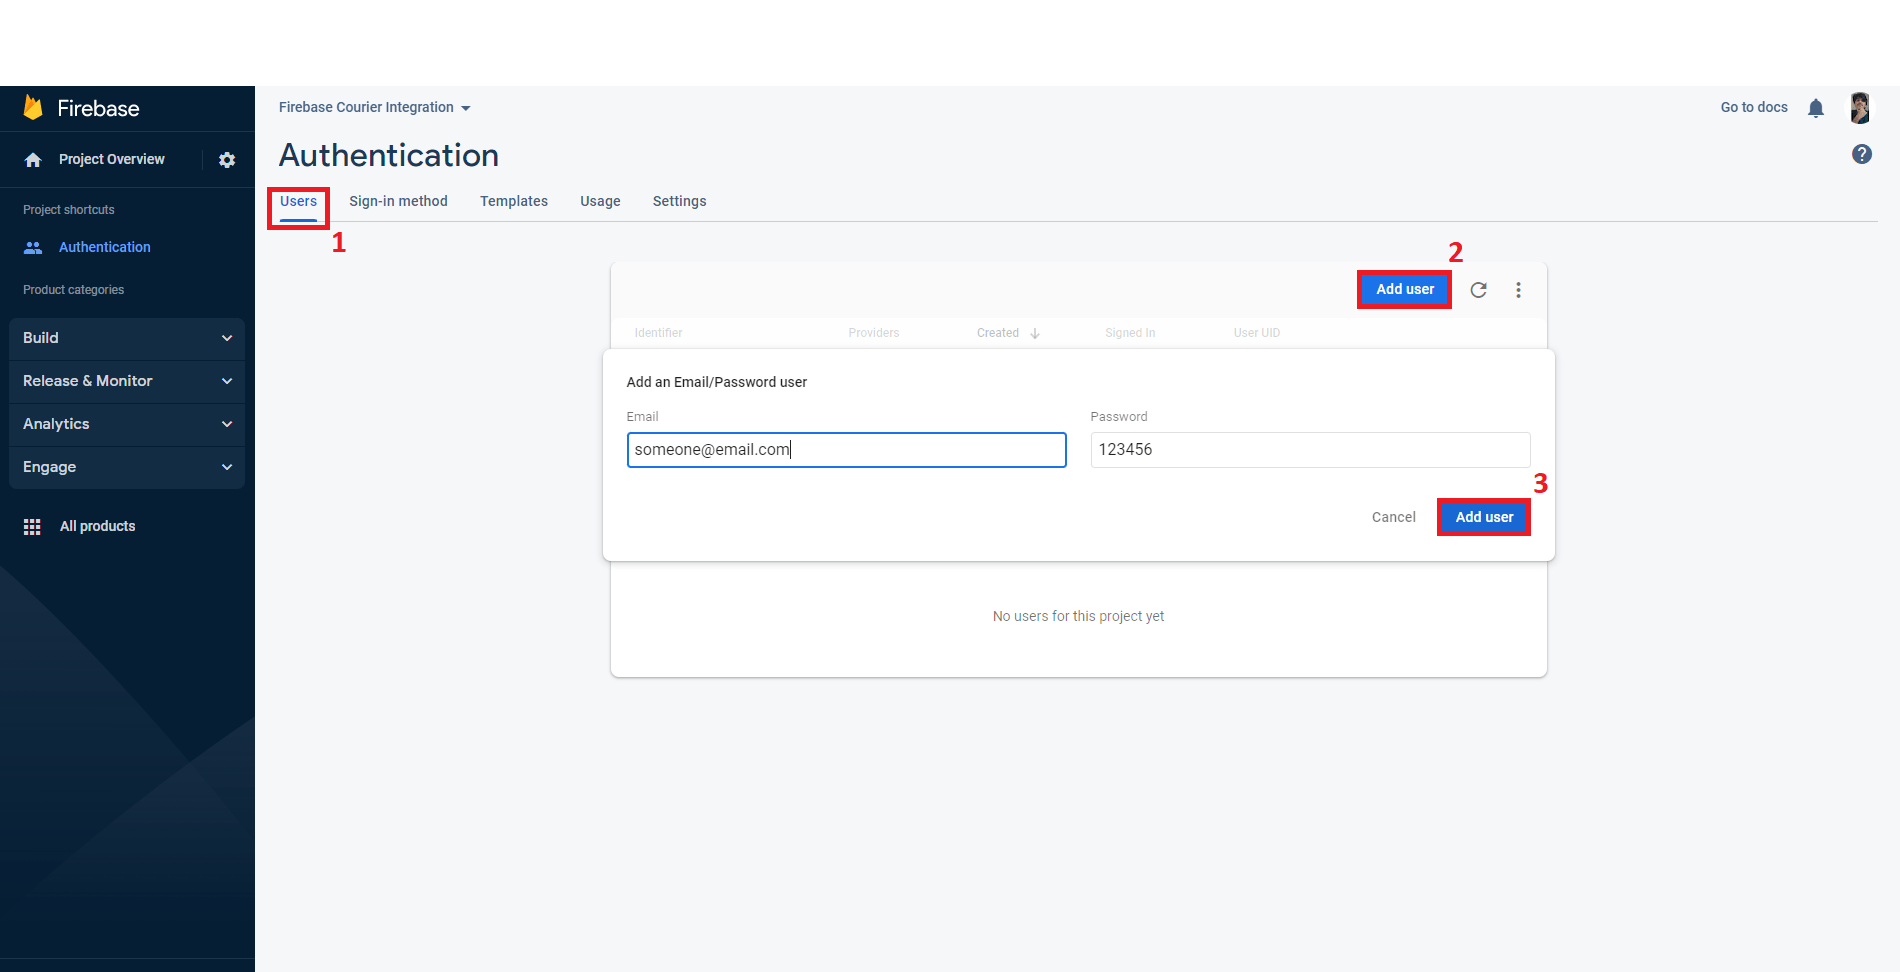Open the three-dot overflow menu

click(x=1518, y=290)
